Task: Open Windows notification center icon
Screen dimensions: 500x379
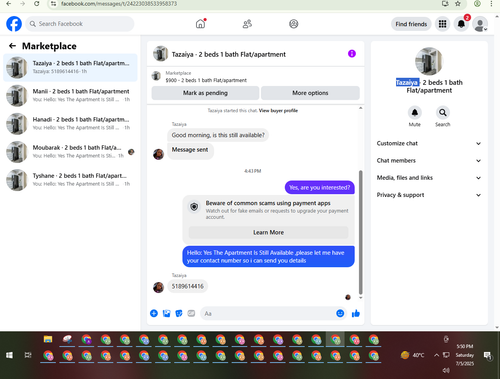Action: pos(488,355)
